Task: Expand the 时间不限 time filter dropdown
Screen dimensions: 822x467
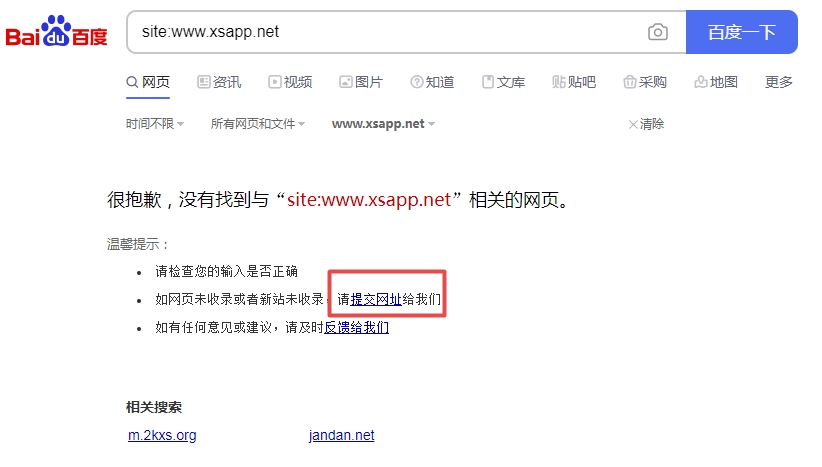Action: [x=155, y=124]
